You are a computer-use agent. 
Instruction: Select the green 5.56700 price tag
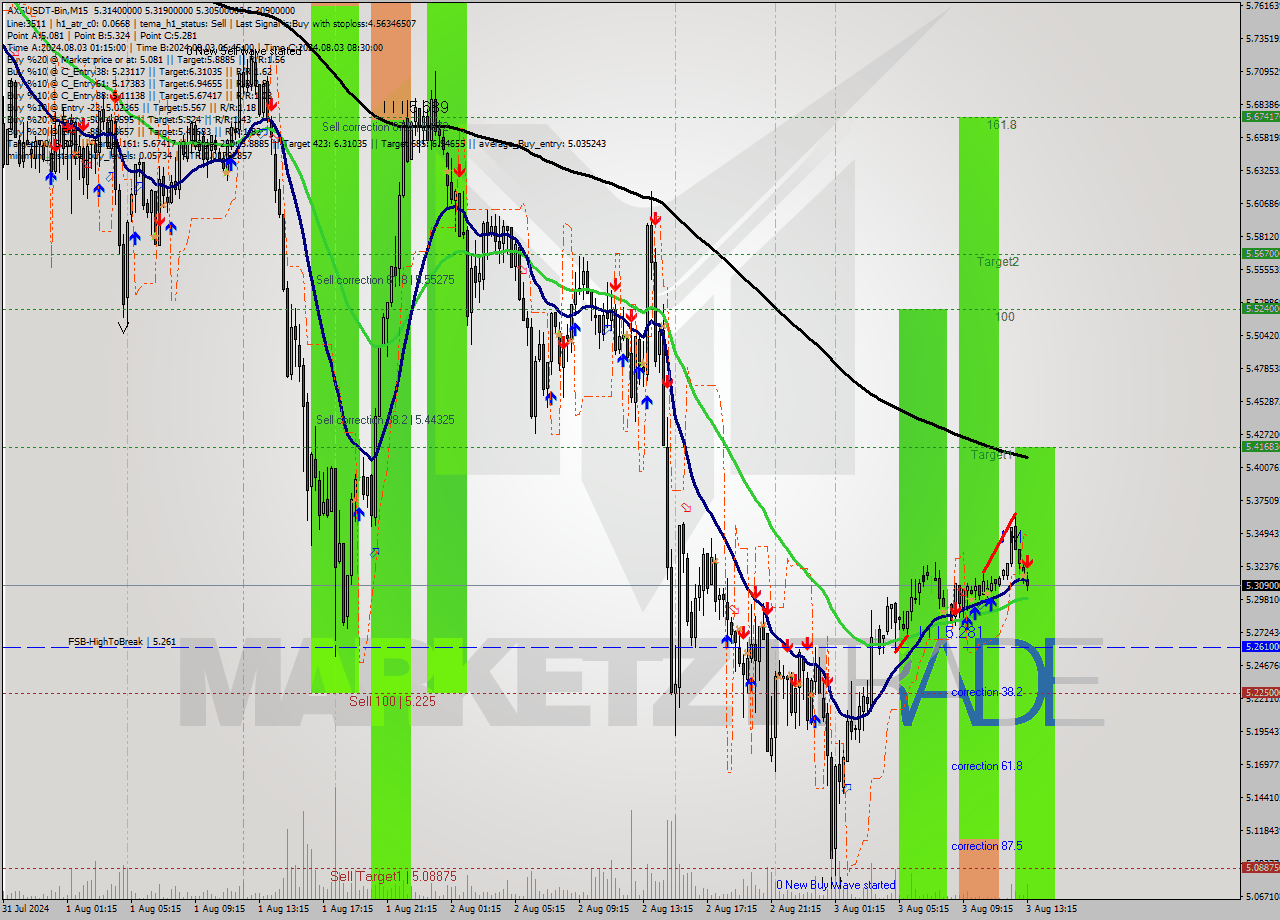tap(1260, 254)
